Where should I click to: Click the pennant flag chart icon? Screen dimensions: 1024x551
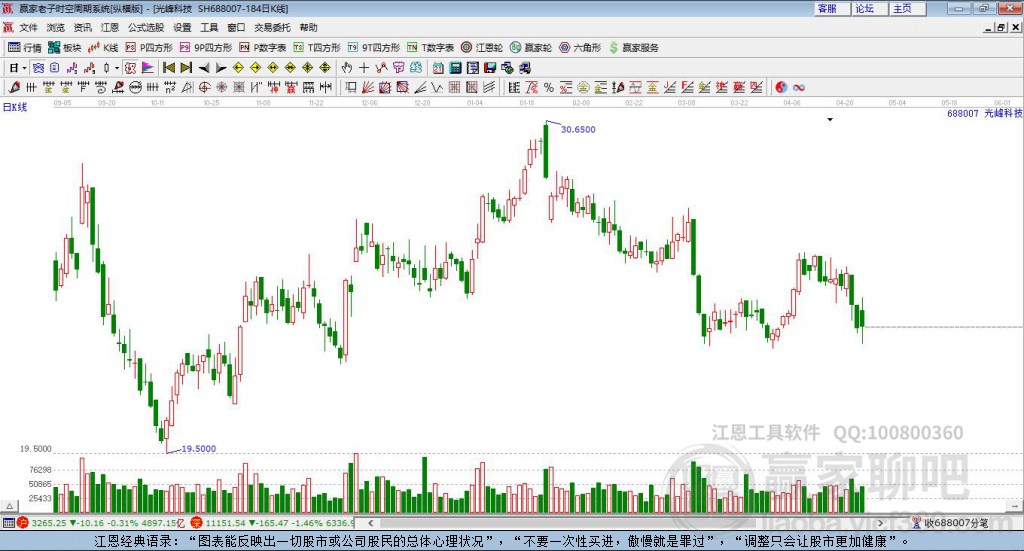click(148, 68)
